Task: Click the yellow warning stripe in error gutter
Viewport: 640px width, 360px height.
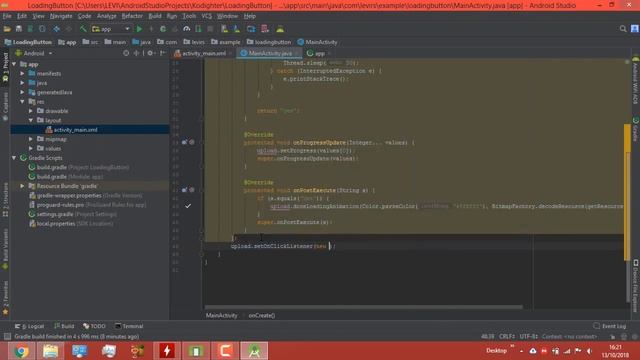Action: [627, 192]
